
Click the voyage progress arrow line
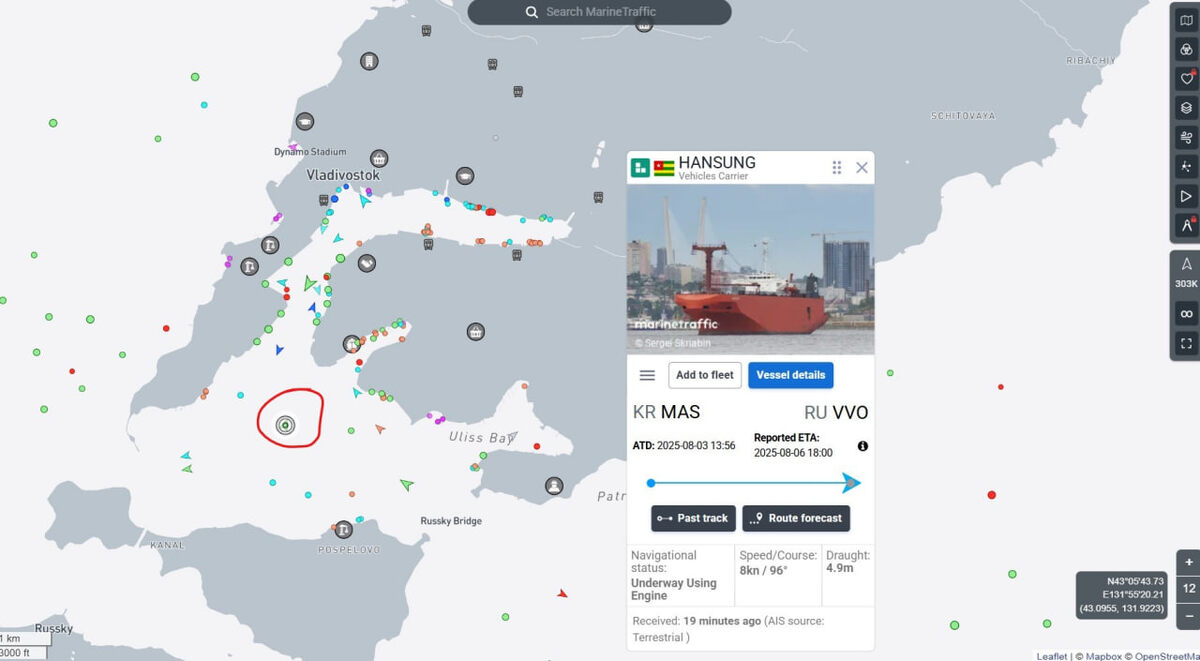point(755,483)
